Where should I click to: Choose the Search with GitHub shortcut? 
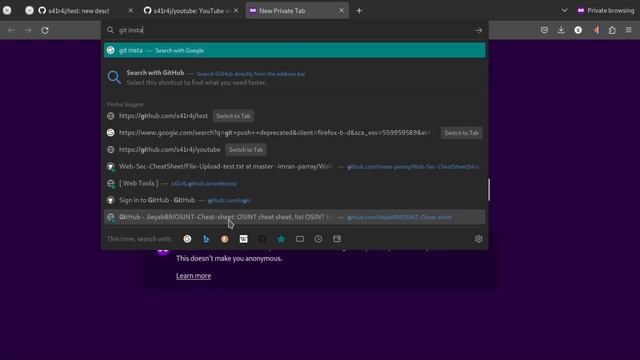[x=295, y=77]
